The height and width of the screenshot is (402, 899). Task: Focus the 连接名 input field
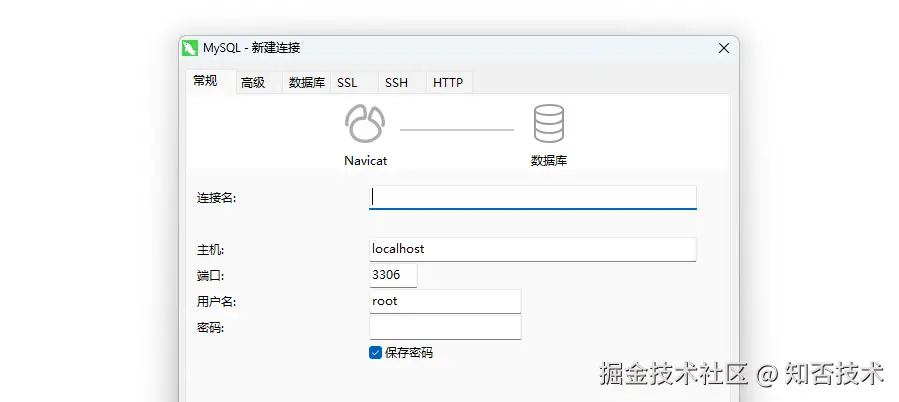click(x=533, y=197)
